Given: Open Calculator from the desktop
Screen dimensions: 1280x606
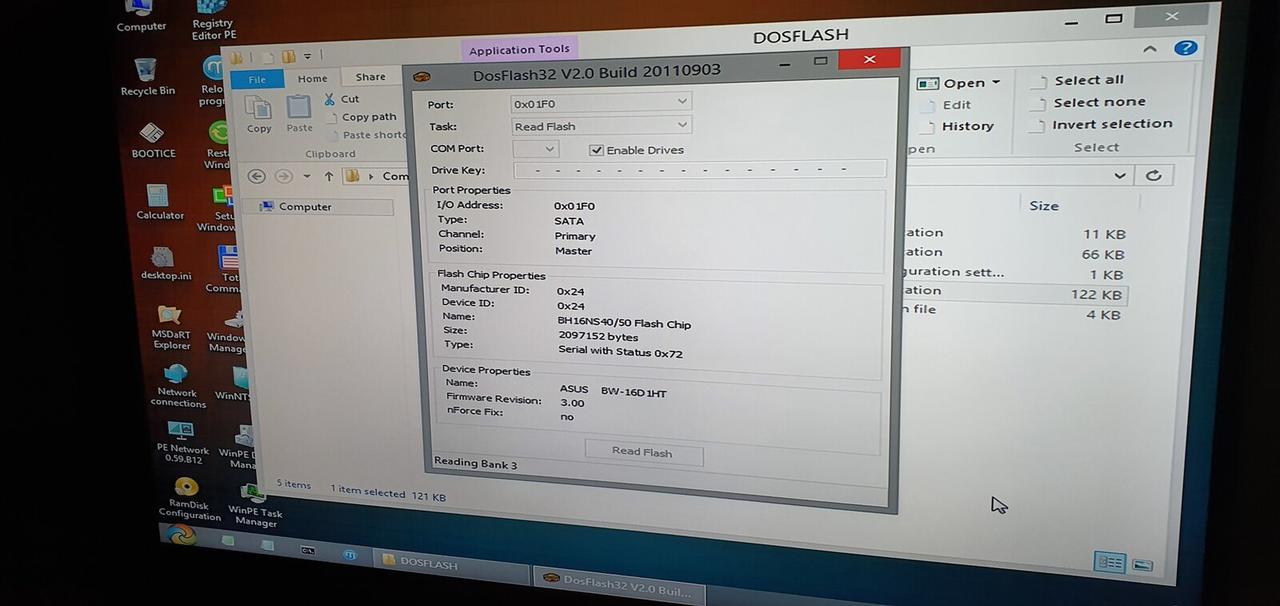Looking at the screenshot, I should click(x=160, y=202).
